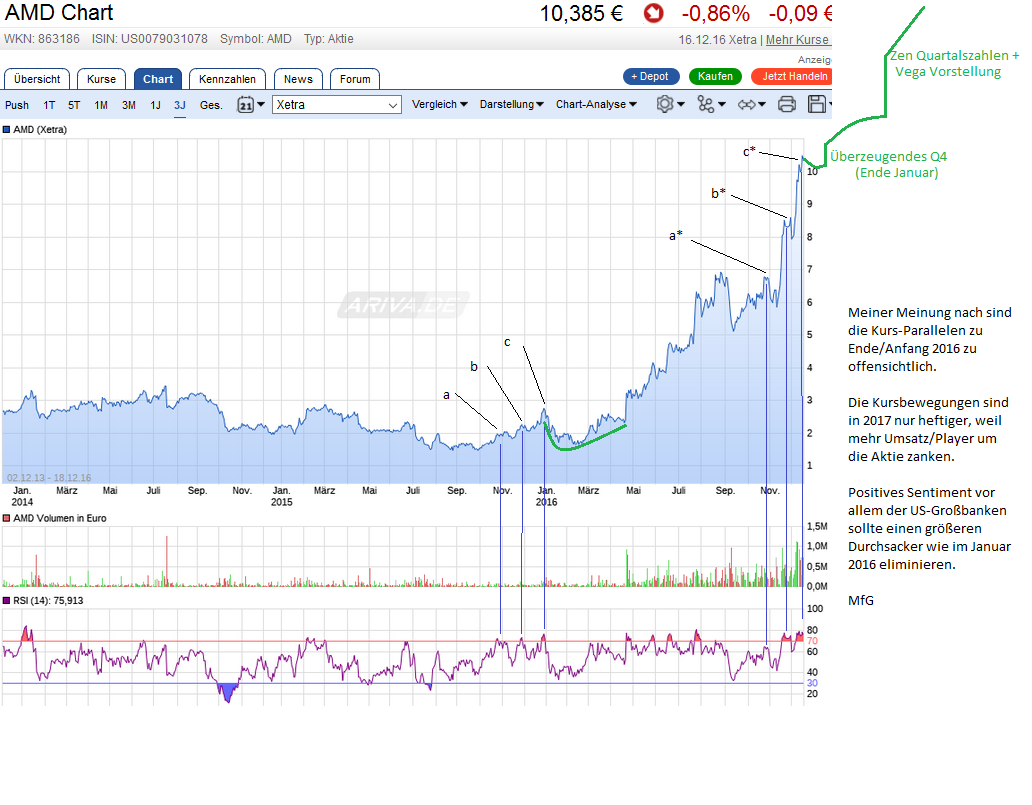Click the current price 10,385 €
The height and width of the screenshot is (805, 1032).
pyautogui.click(x=581, y=13)
